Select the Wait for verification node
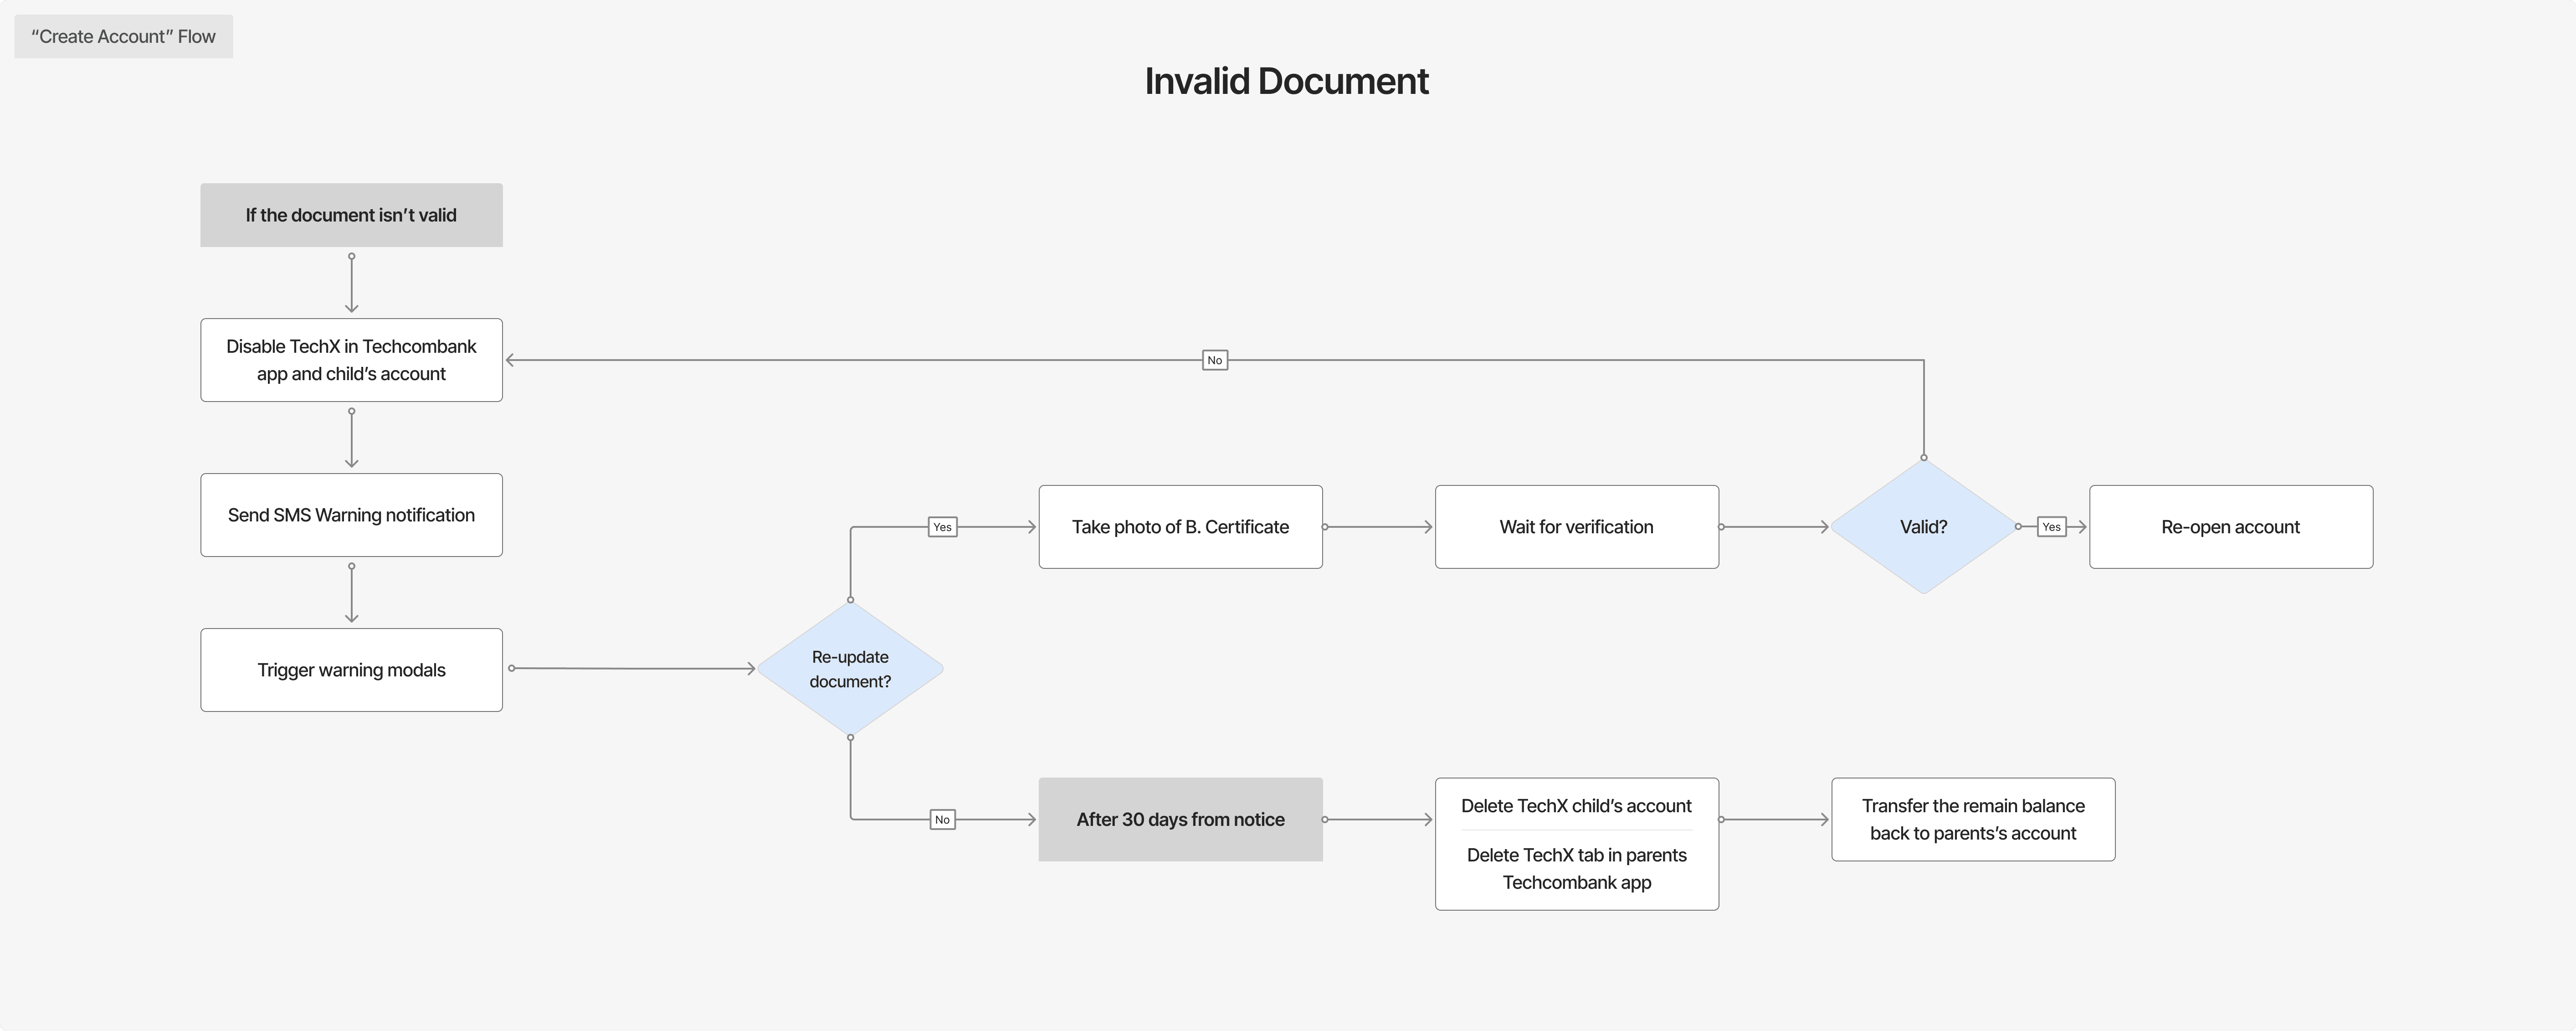 coord(1576,527)
